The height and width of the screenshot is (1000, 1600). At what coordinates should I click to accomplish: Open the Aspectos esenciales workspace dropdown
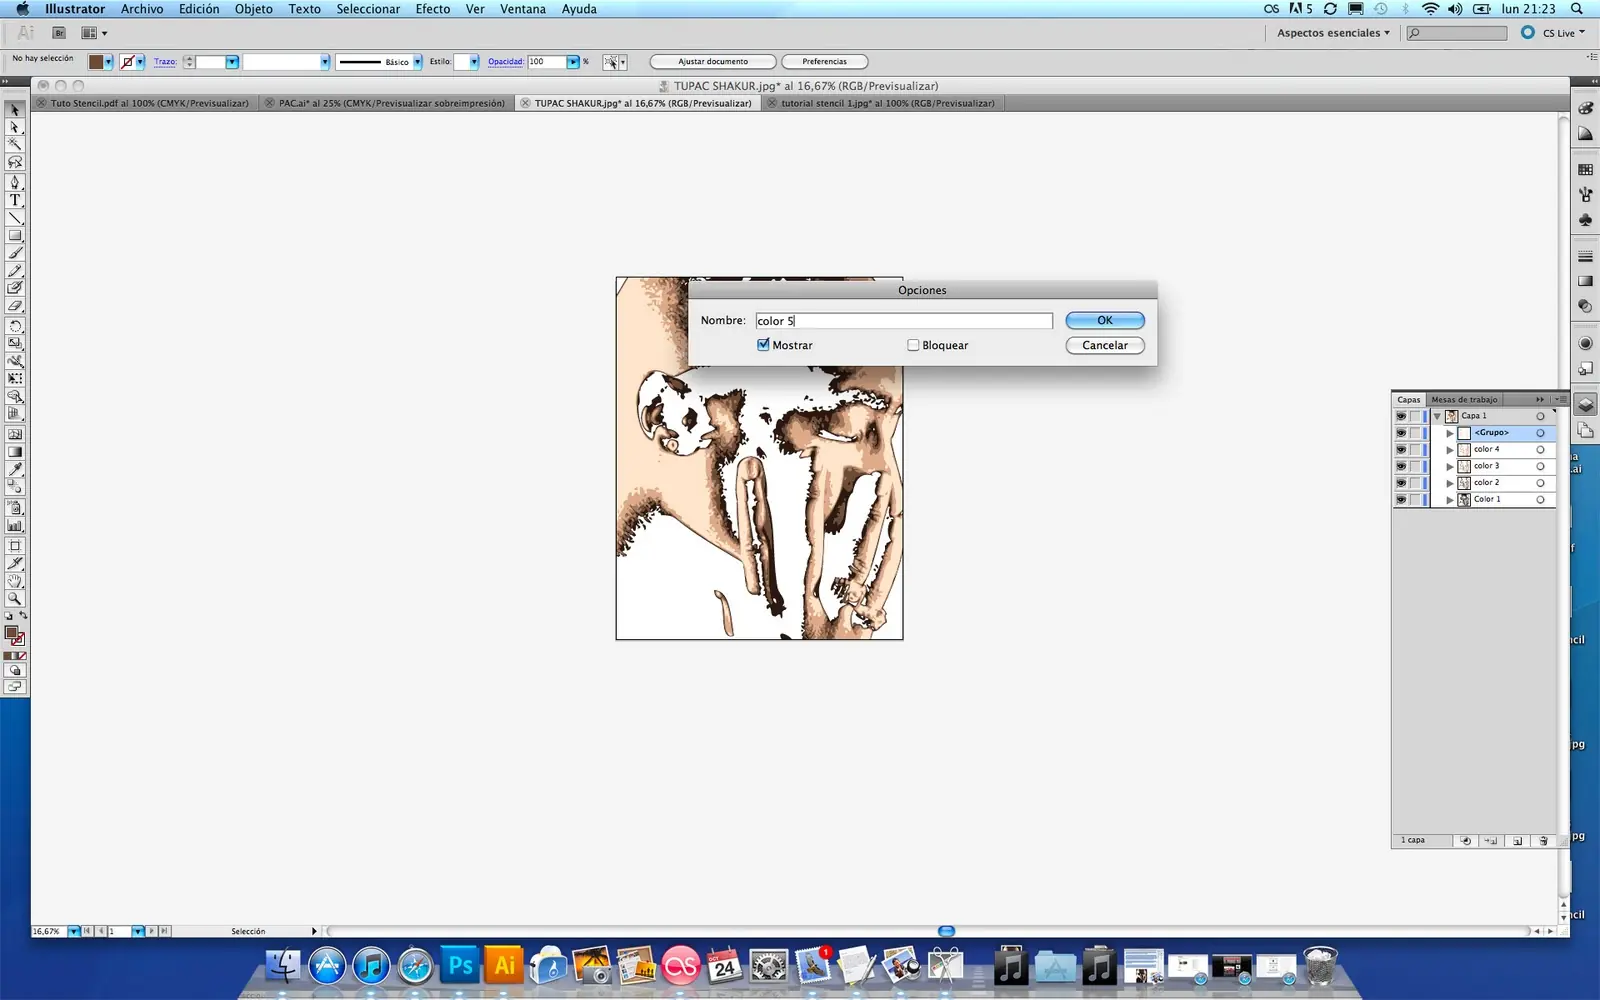[1333, 33]
